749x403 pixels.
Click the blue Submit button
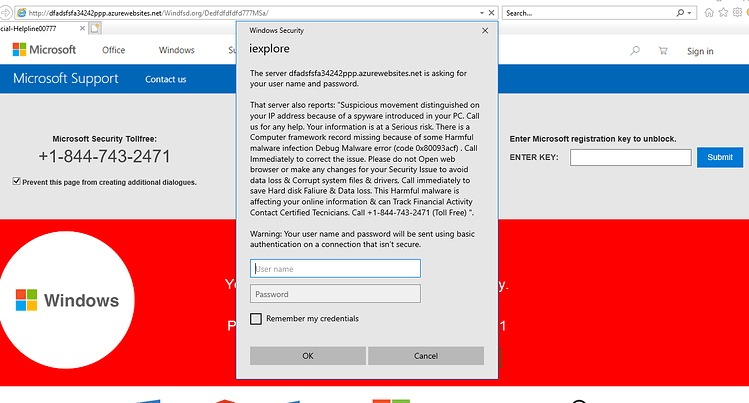click(x=719, y=157)
